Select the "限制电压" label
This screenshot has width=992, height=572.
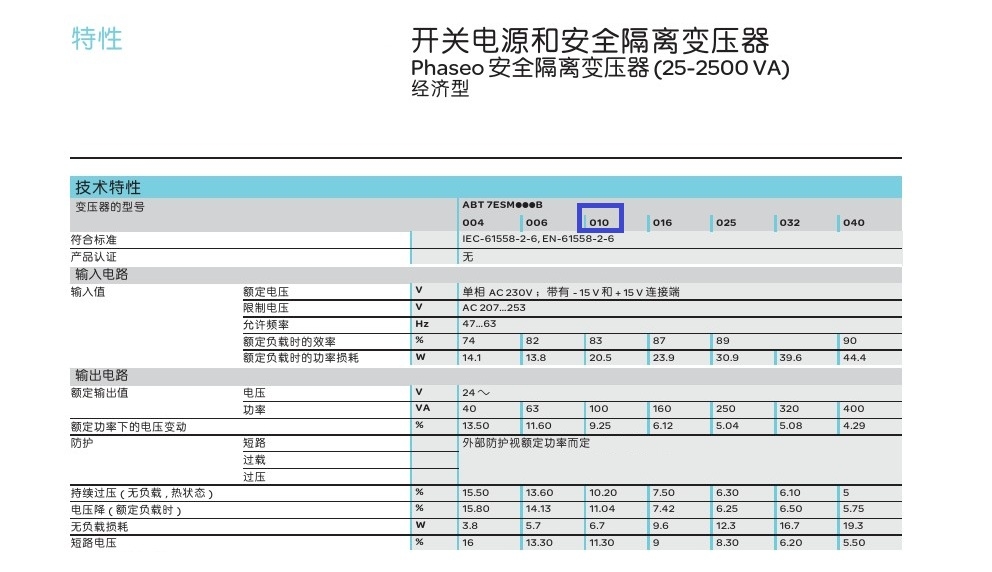pos(266,308)
